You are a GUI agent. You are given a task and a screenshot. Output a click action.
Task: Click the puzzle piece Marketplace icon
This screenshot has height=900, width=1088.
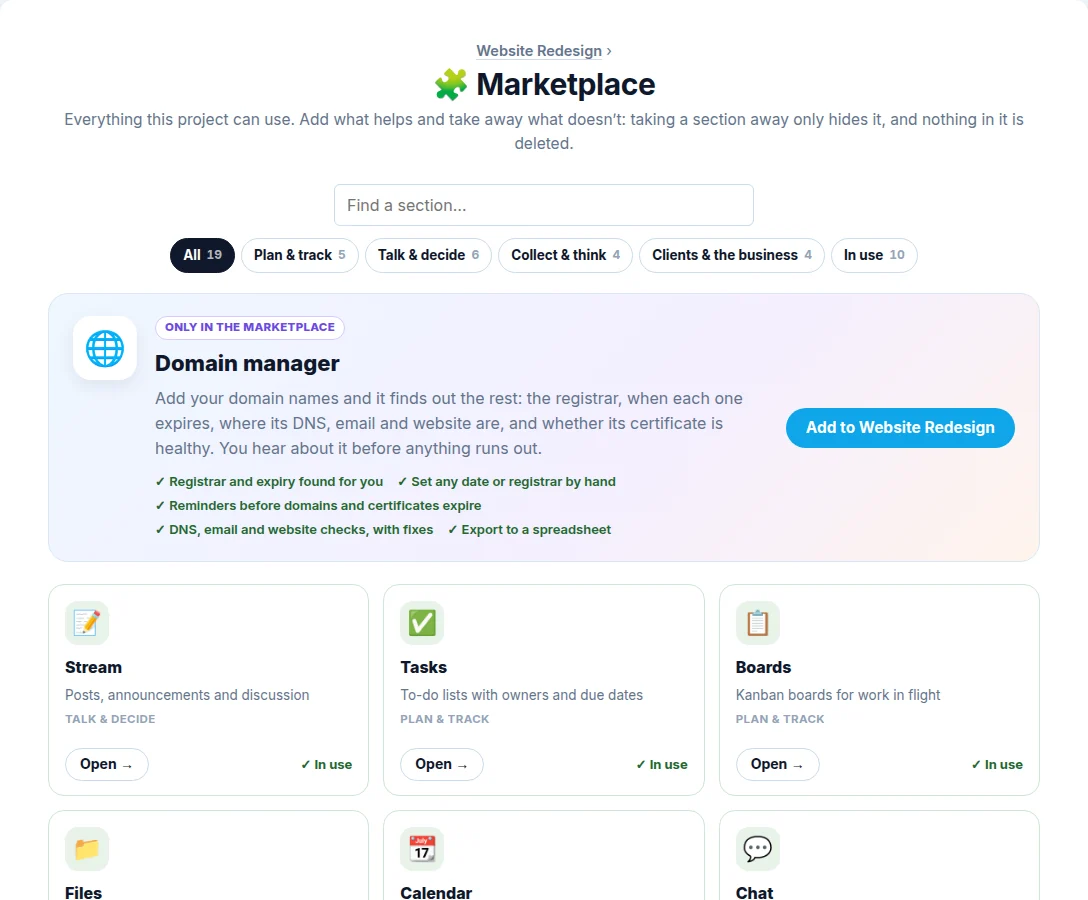point(451,85)
